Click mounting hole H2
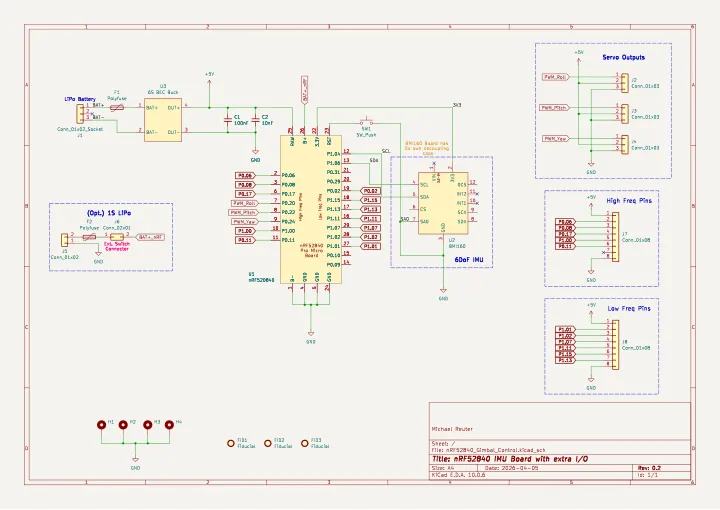Screen dimensions: 720x510 123,425
